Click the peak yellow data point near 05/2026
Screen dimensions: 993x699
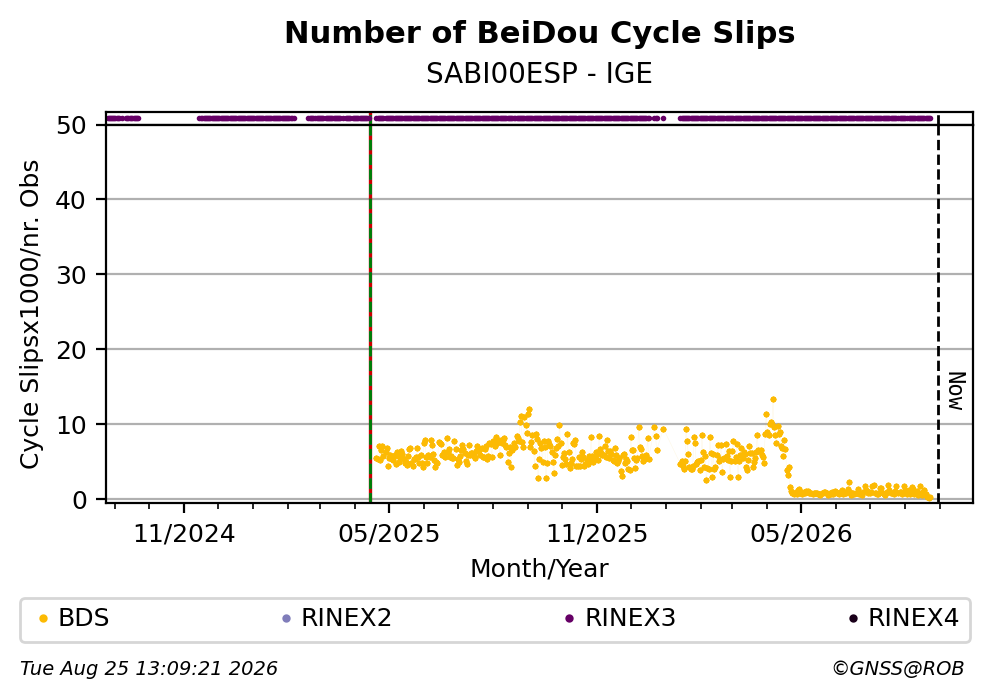pos(773,400)
